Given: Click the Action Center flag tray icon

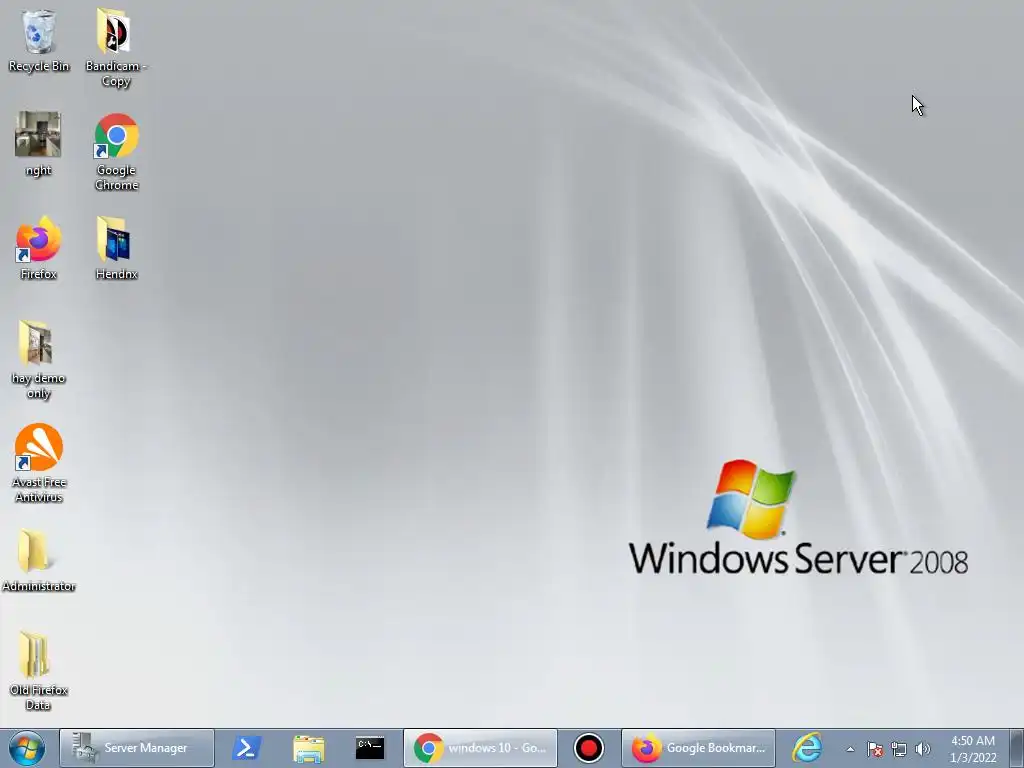Looking at the screenshot, I should (875, 749).
